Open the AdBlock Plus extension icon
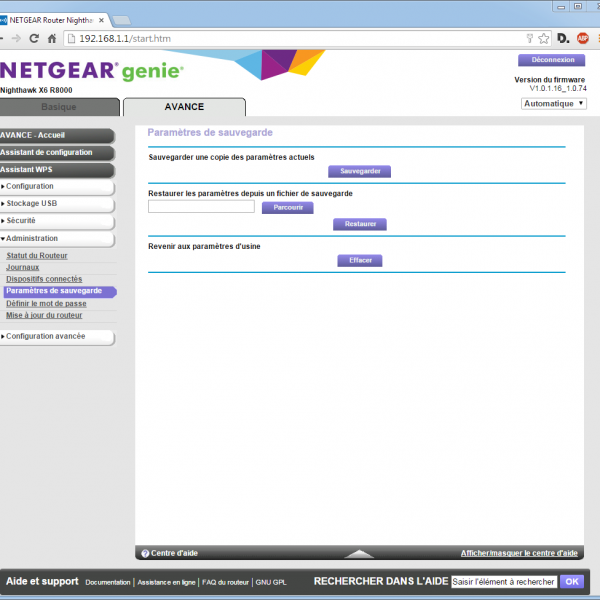This screenshot has height=600, width=600. coord(583,39)
